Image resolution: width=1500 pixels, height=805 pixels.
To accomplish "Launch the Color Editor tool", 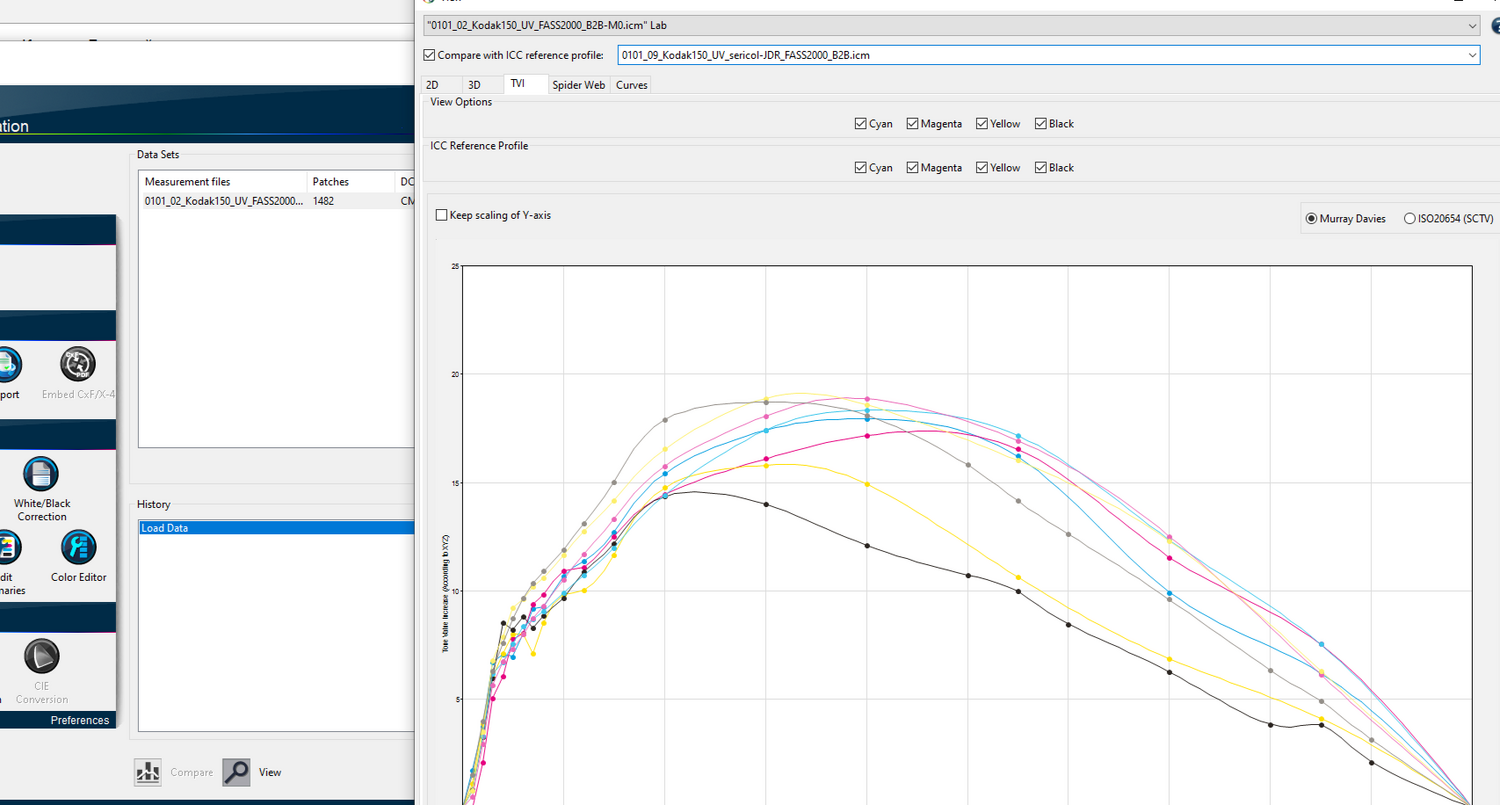I will click(x=78, y=548).
